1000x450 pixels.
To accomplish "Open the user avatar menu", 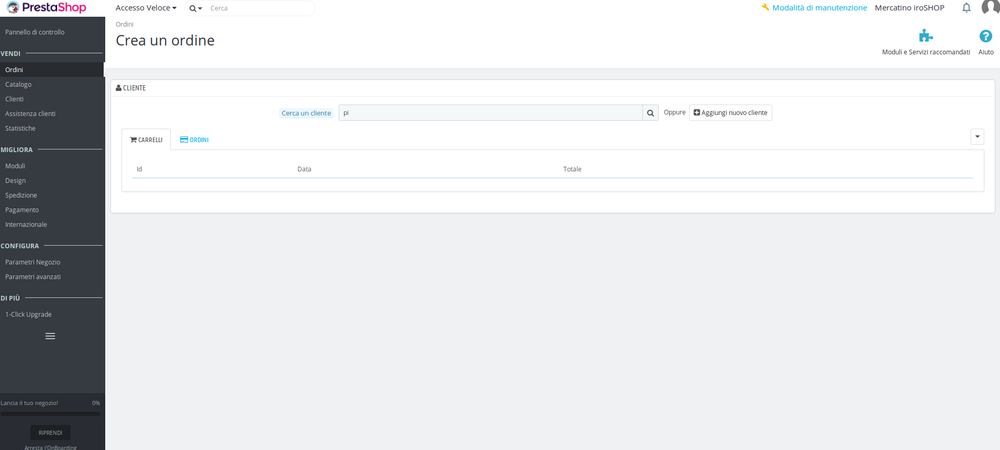I will click(x=990, y=7).
